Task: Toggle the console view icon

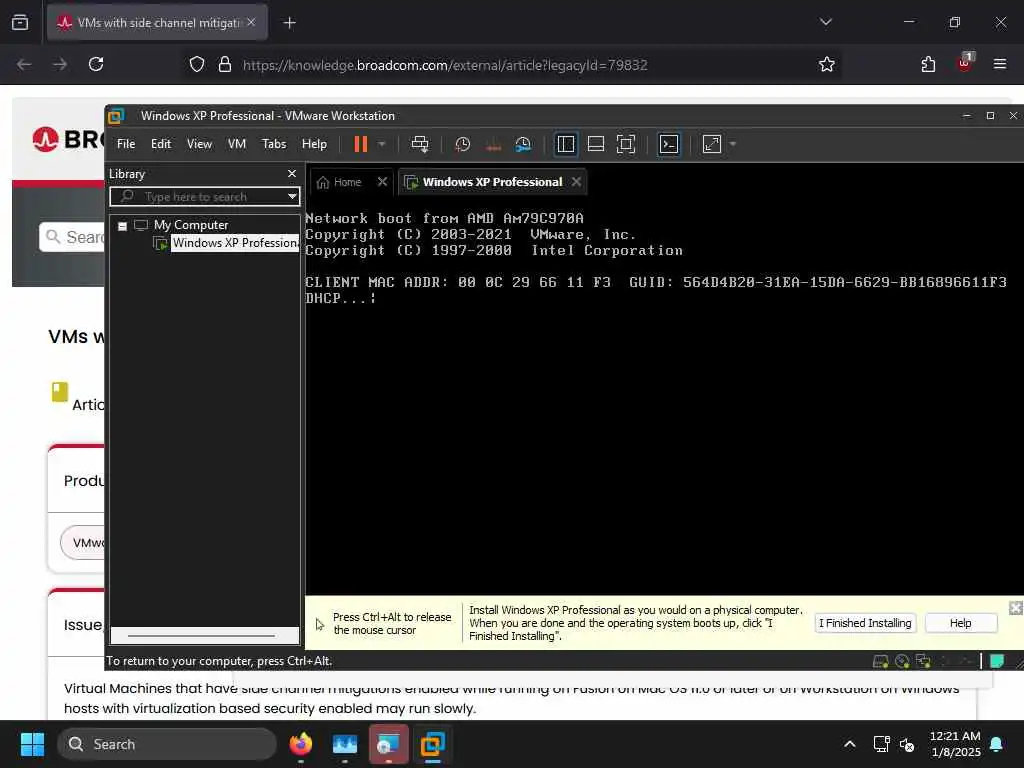Action: (669, 144)
